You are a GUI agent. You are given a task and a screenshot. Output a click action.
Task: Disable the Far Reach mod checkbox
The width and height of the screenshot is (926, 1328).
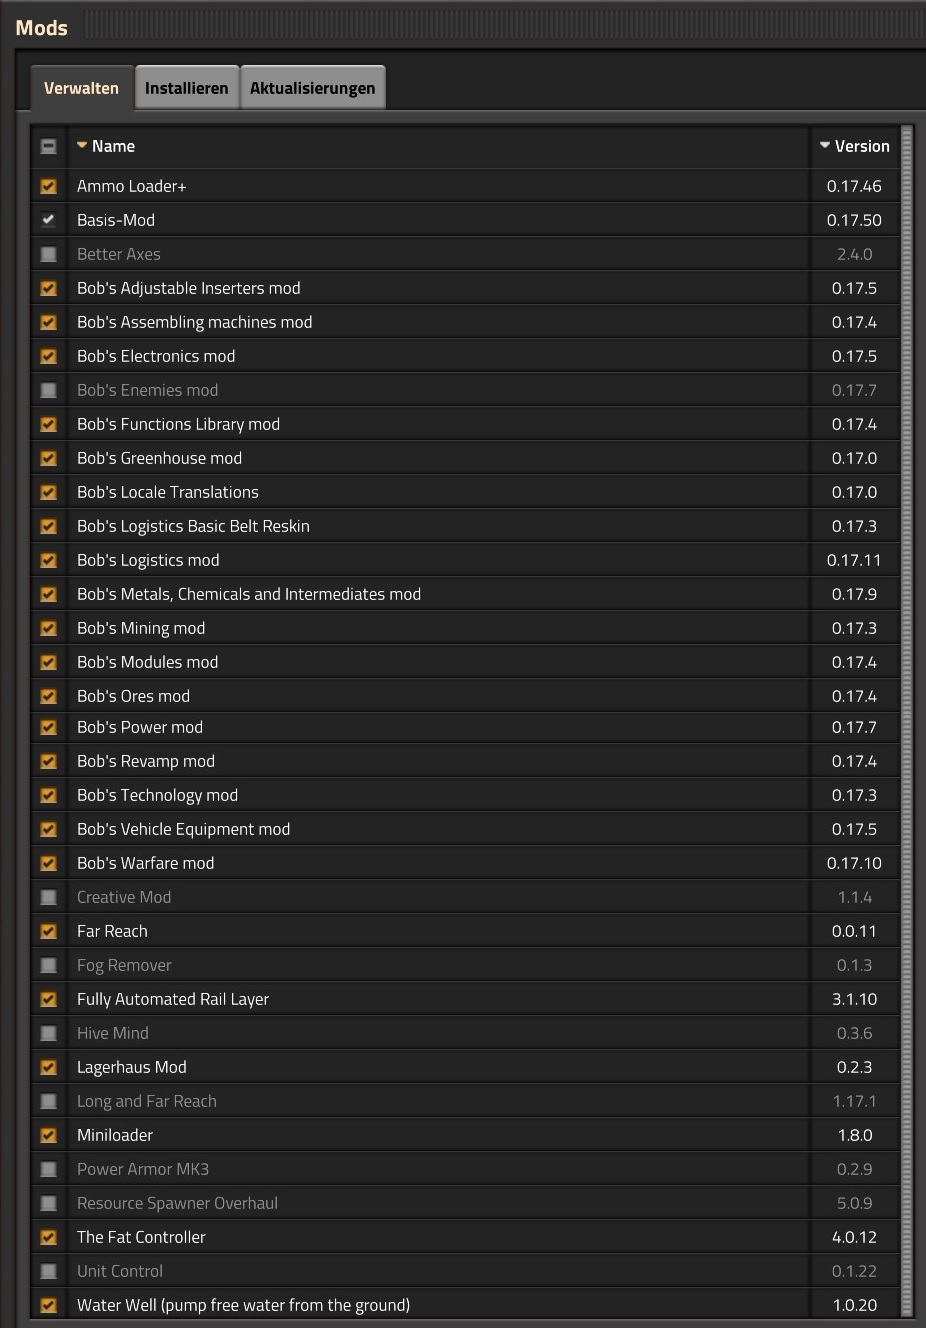coord(48,931)
